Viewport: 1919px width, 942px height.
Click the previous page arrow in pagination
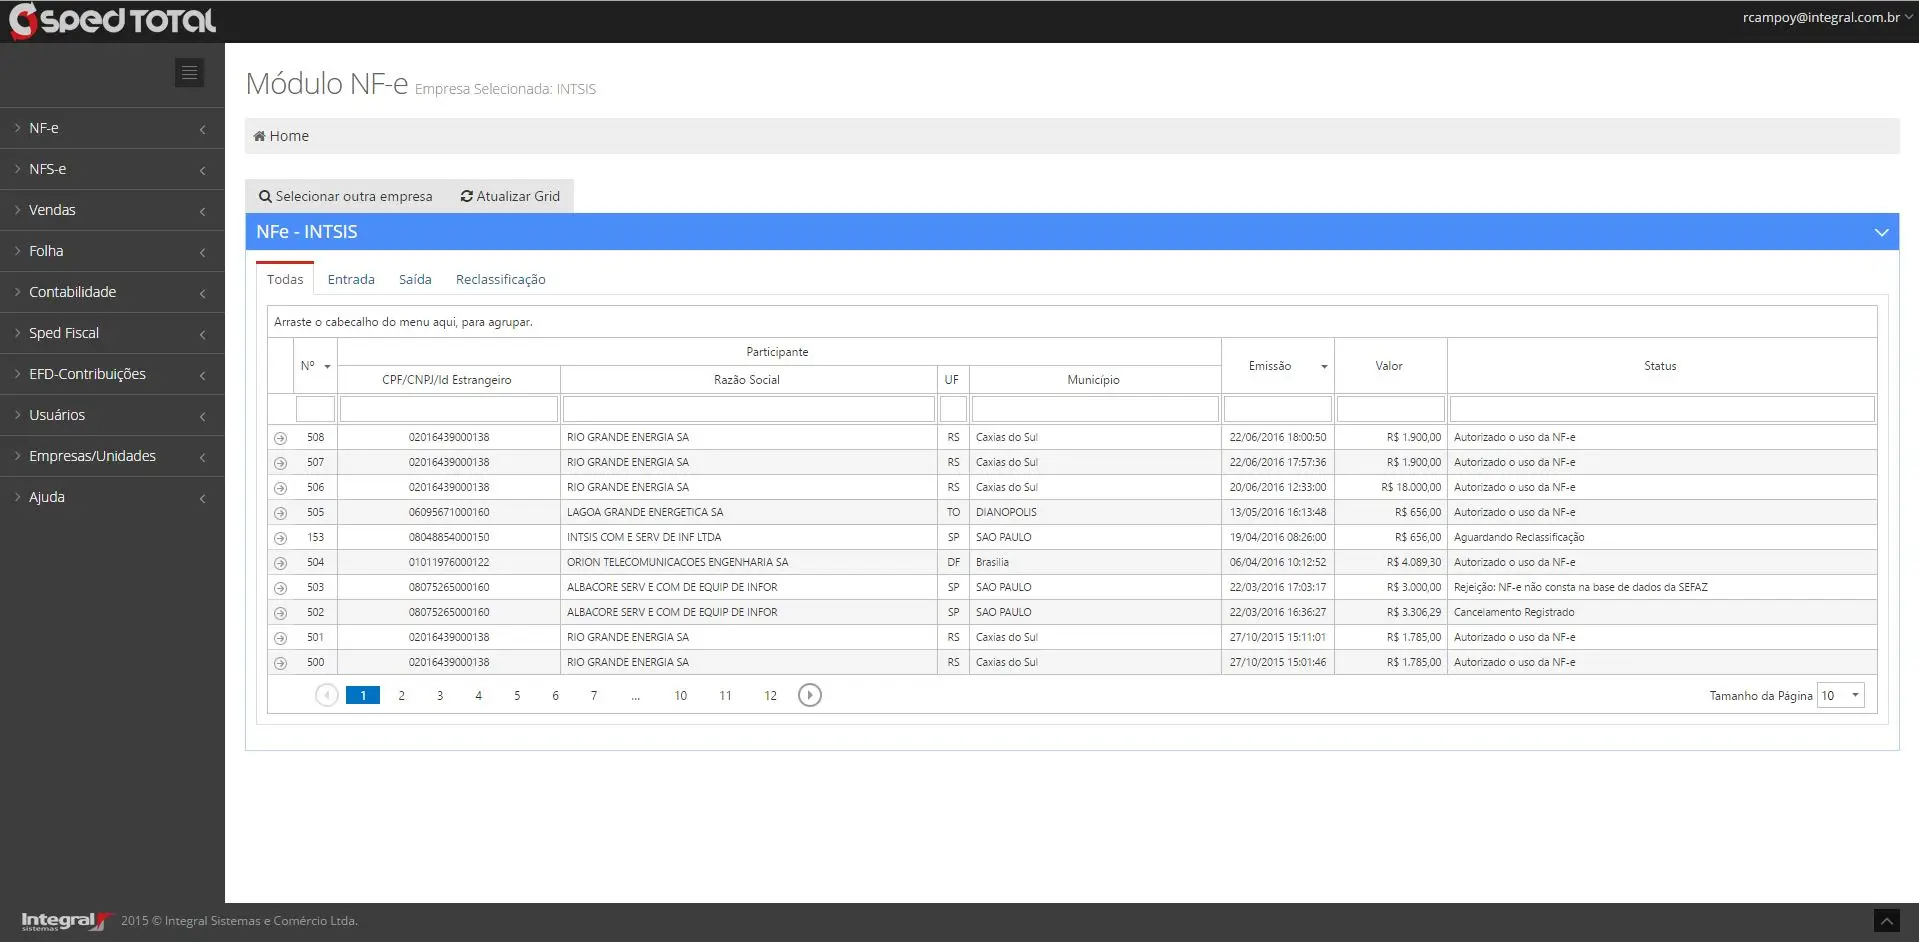click(326, 695)
